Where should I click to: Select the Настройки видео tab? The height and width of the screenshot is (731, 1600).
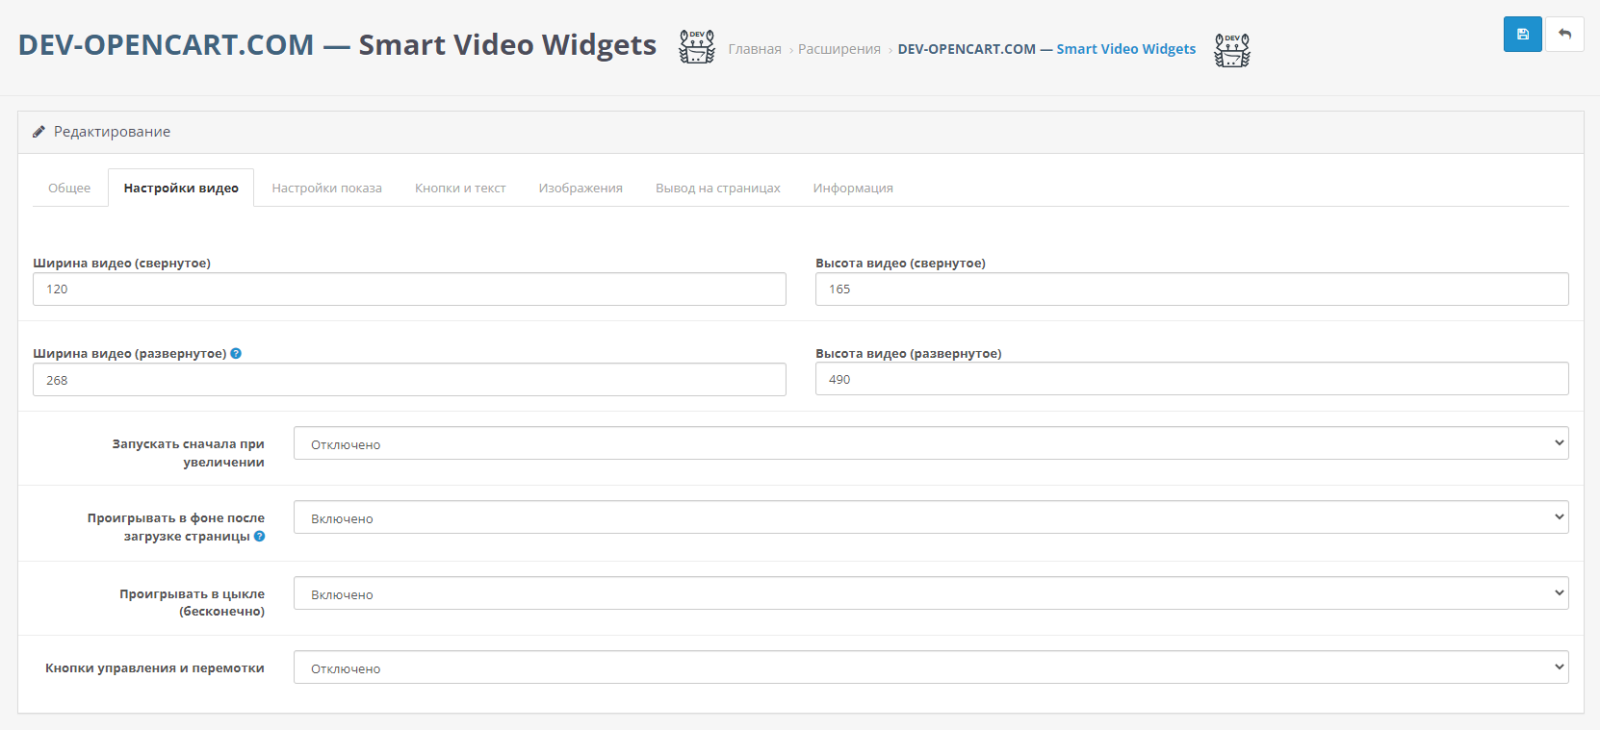pos(181,188)
